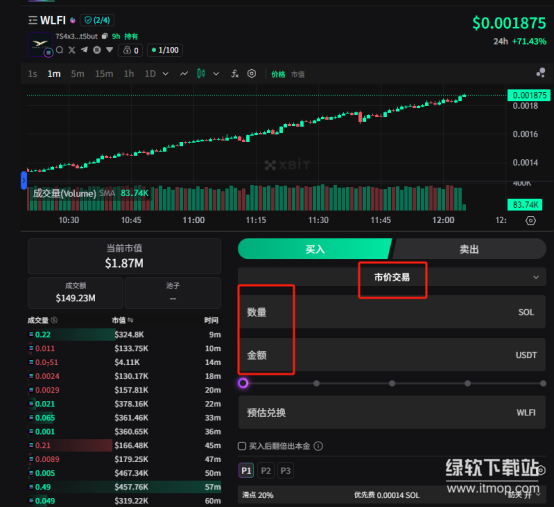The image size is (554, 508).
Task: Click the 优先费 0.00014 SOL setting
Action: [x=387, y=495]
